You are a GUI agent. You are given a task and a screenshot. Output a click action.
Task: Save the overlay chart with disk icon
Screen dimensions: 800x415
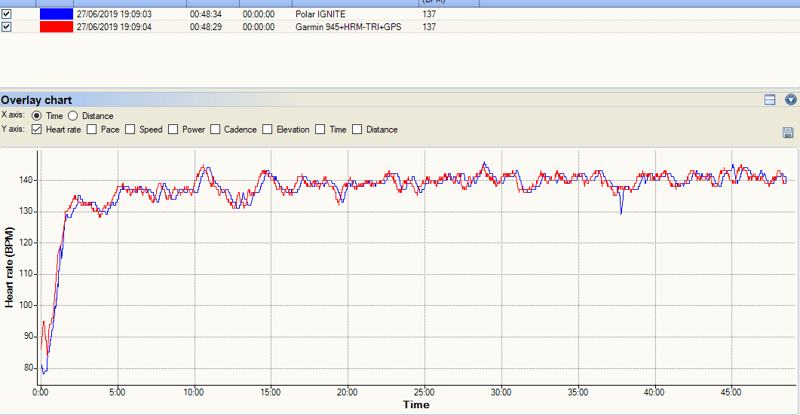[x=787, y=133]
